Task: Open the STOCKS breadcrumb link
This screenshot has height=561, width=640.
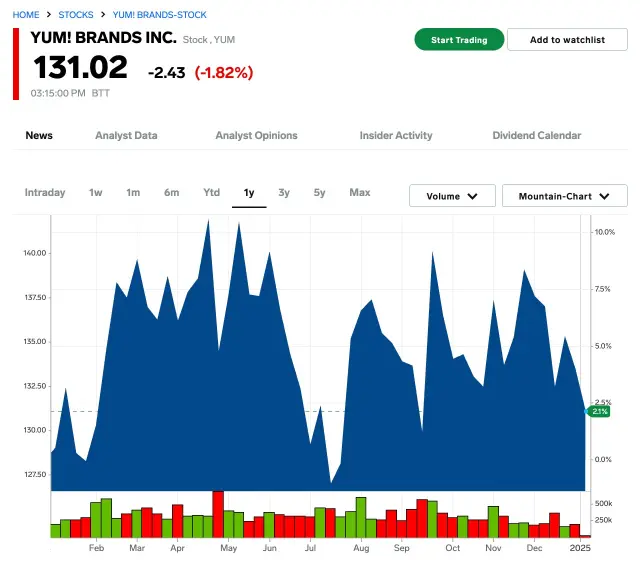Action: tap(76, 15)
